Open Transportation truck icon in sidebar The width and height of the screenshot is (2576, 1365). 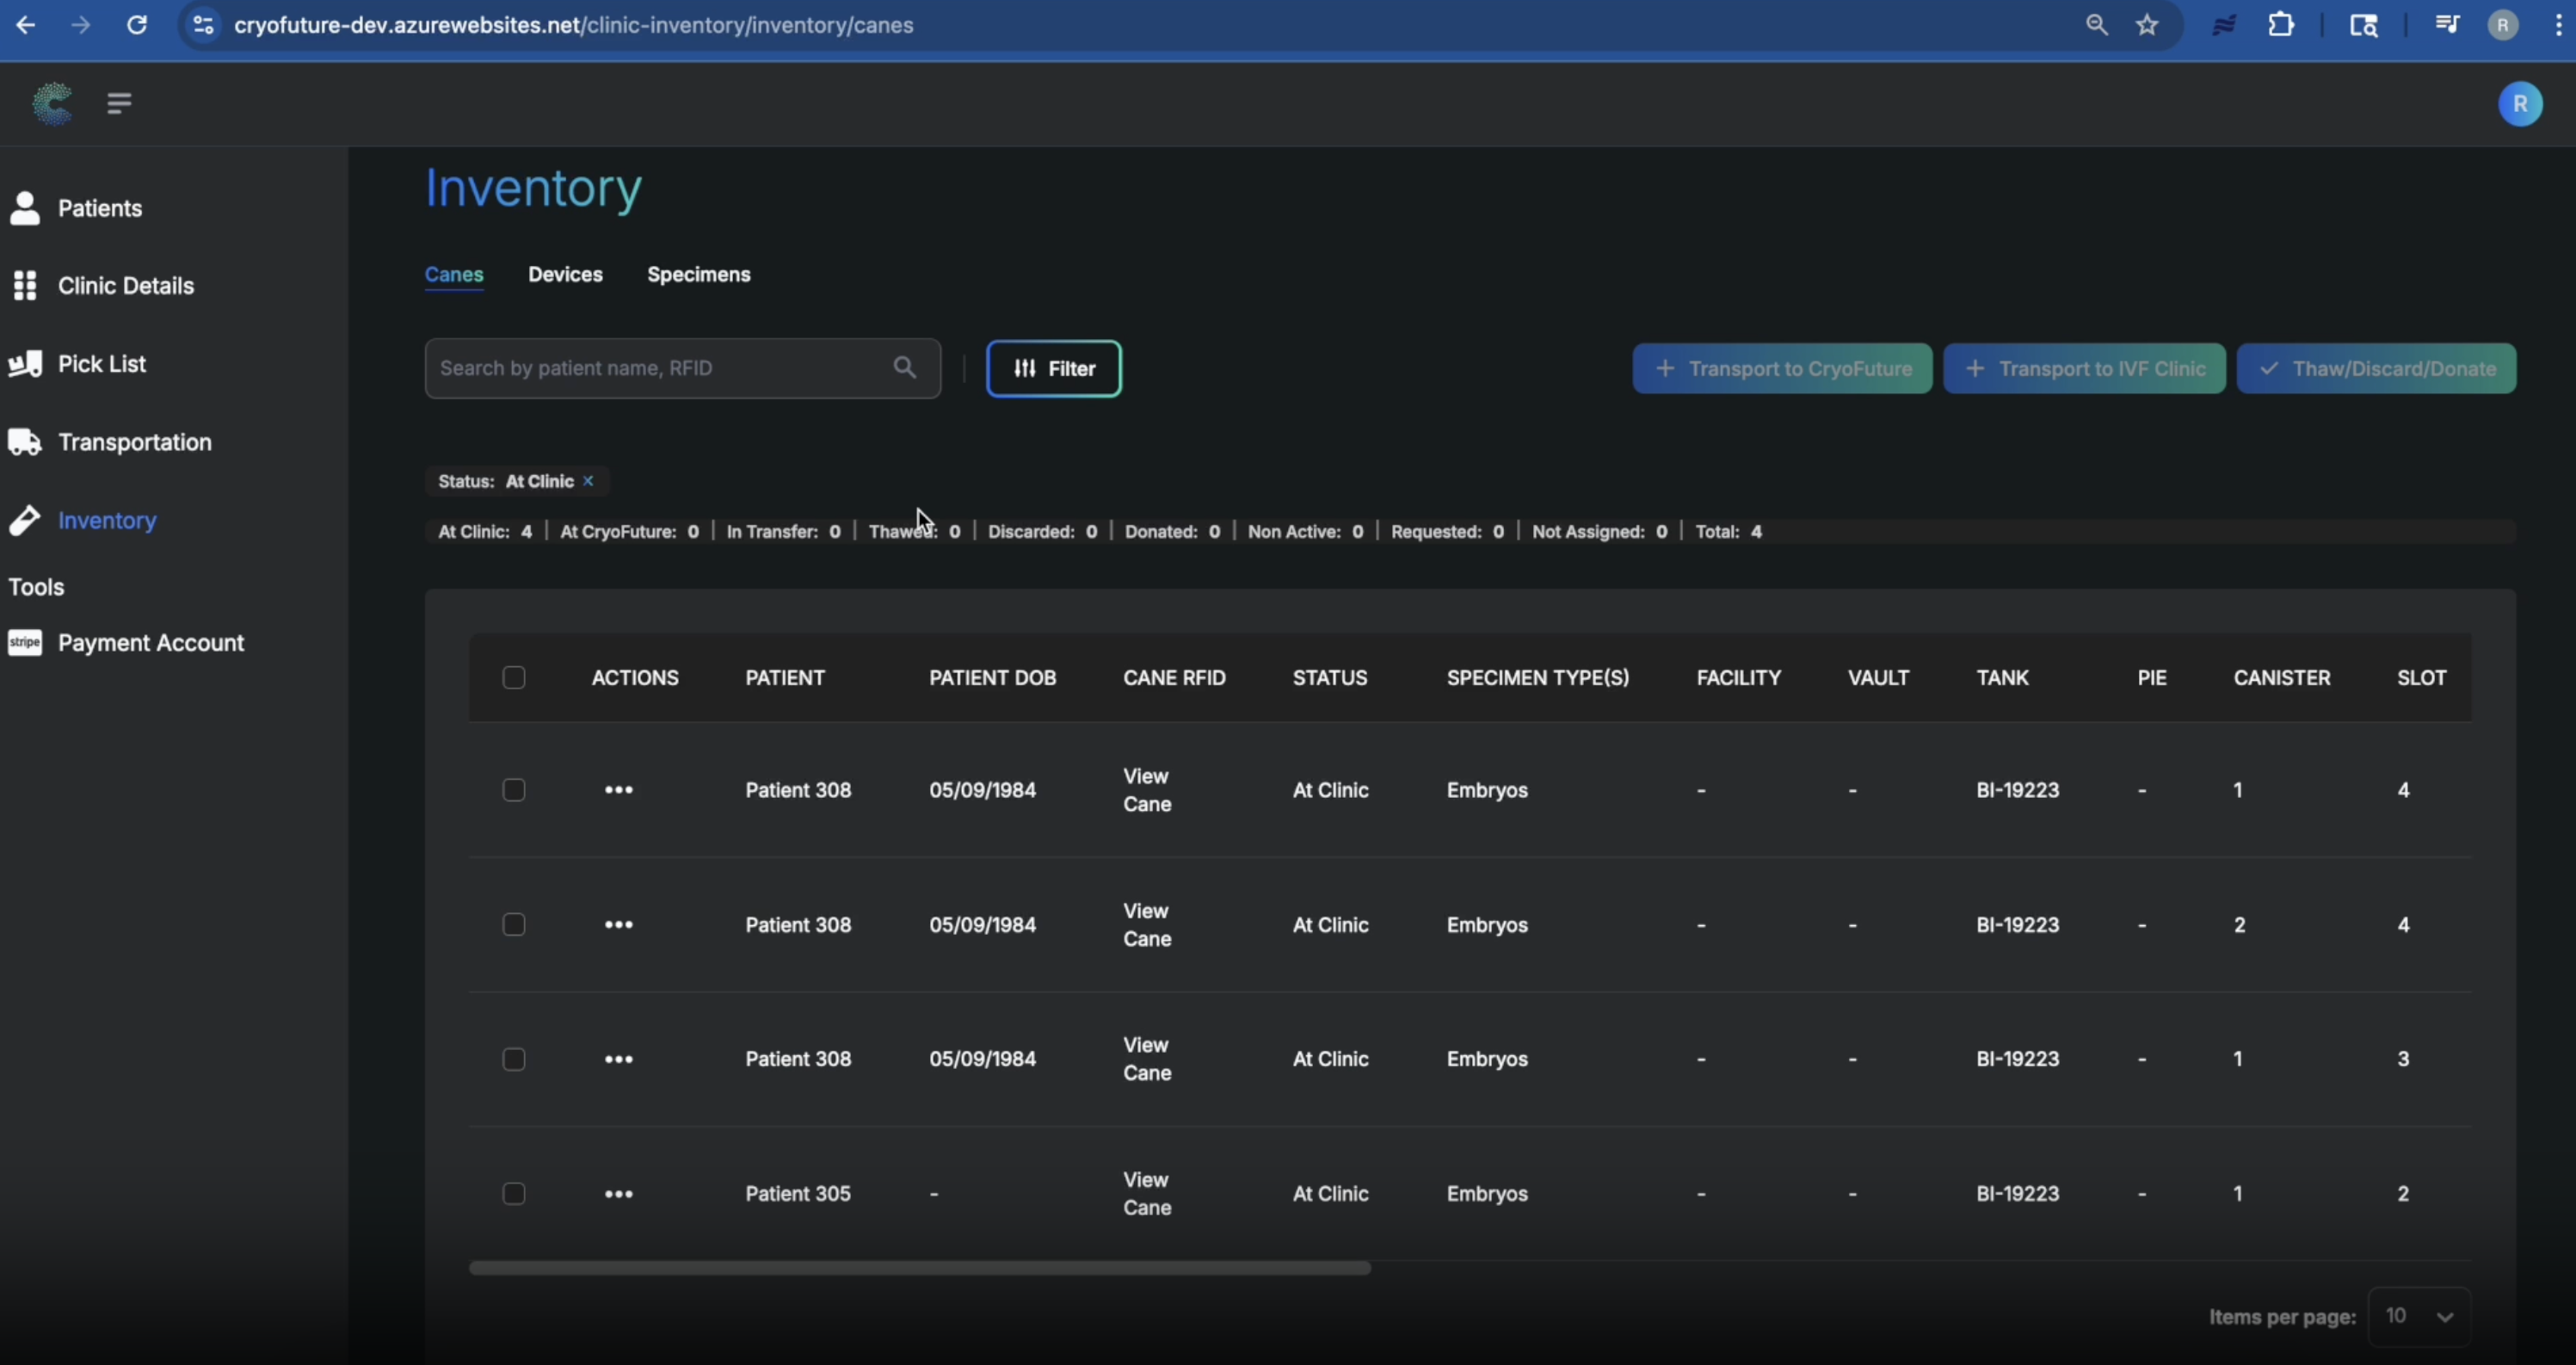point(25,442)
